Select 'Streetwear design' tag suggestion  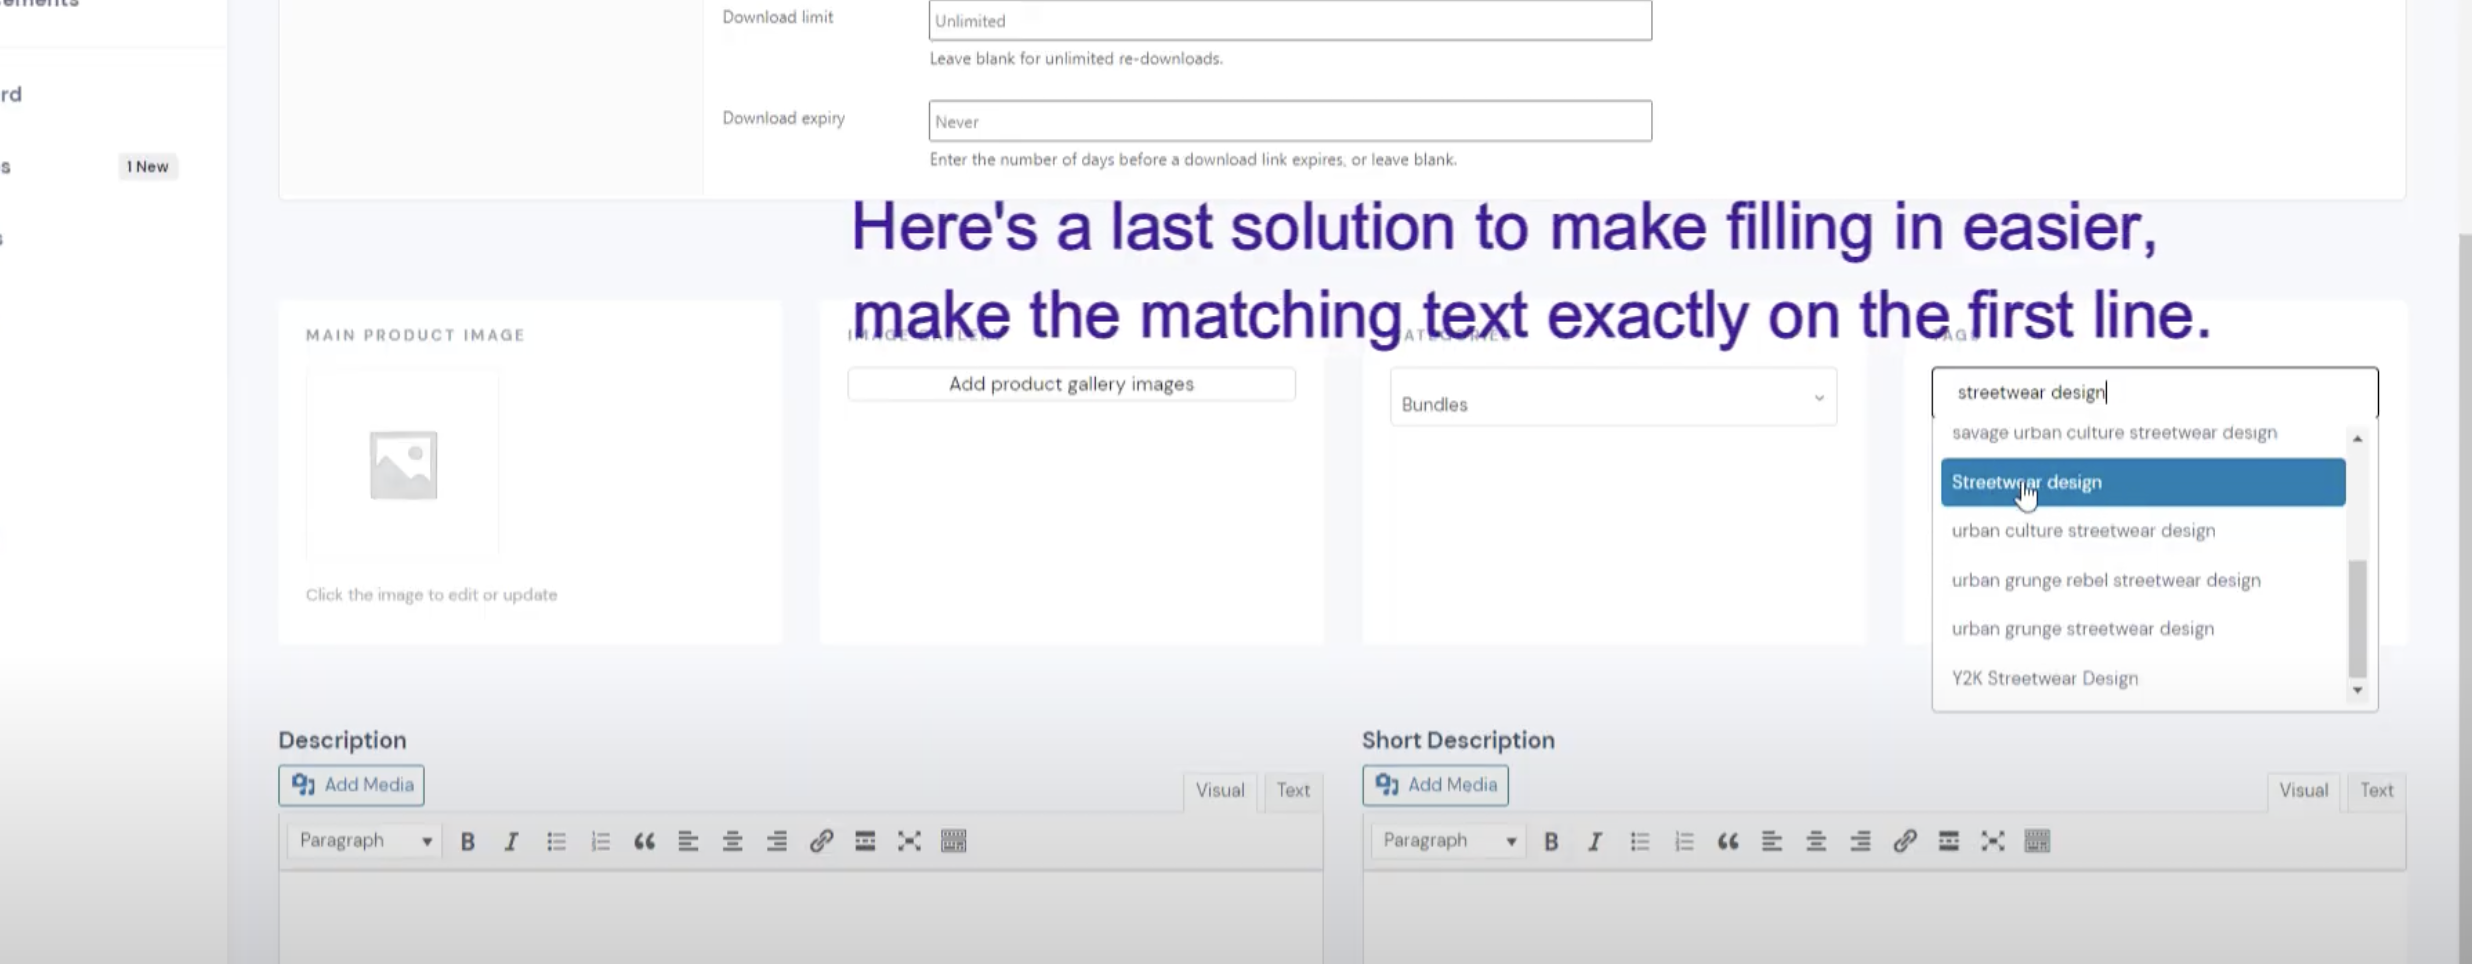2142,482
